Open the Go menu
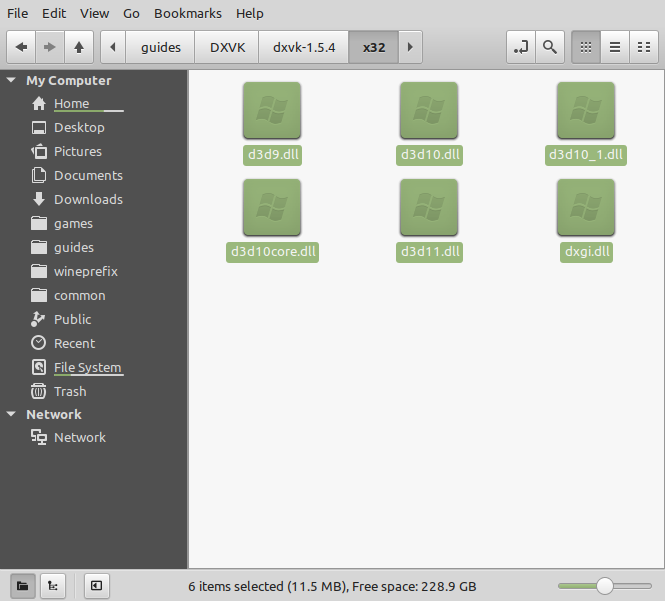Image resolution: width=665 pixels, height=601 pixels. [x=131, y=14]
